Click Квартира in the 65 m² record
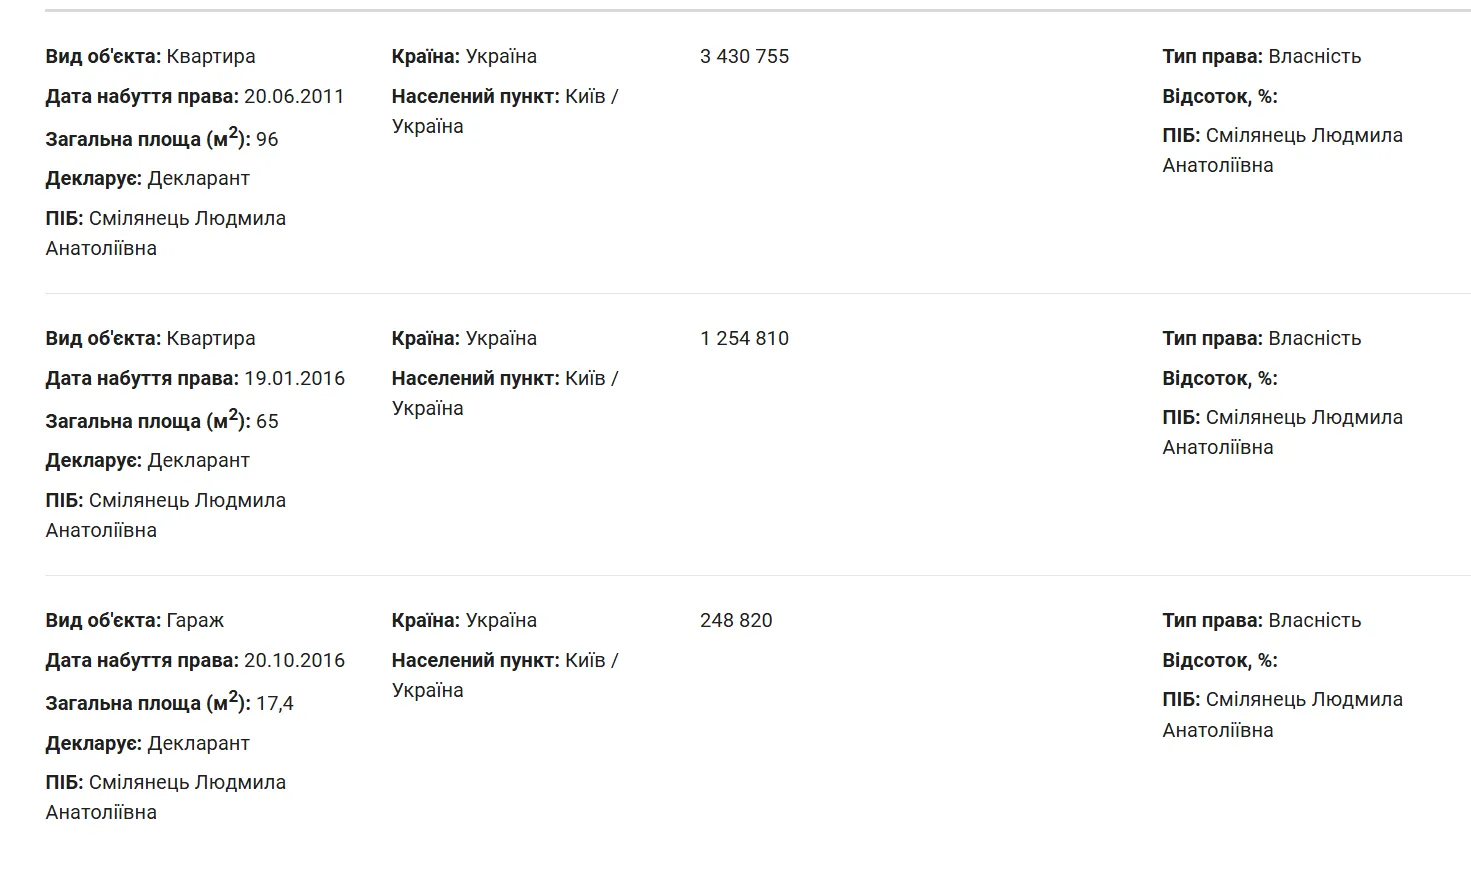The width and height of the screenshot is (1471, 876). tap(211, 339)
